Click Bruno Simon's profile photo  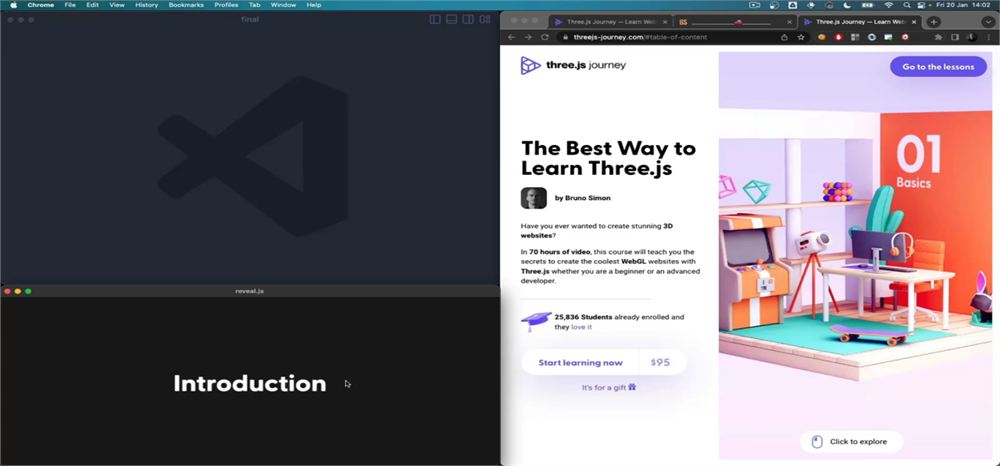pyautogui.click(x=534, y=198)
